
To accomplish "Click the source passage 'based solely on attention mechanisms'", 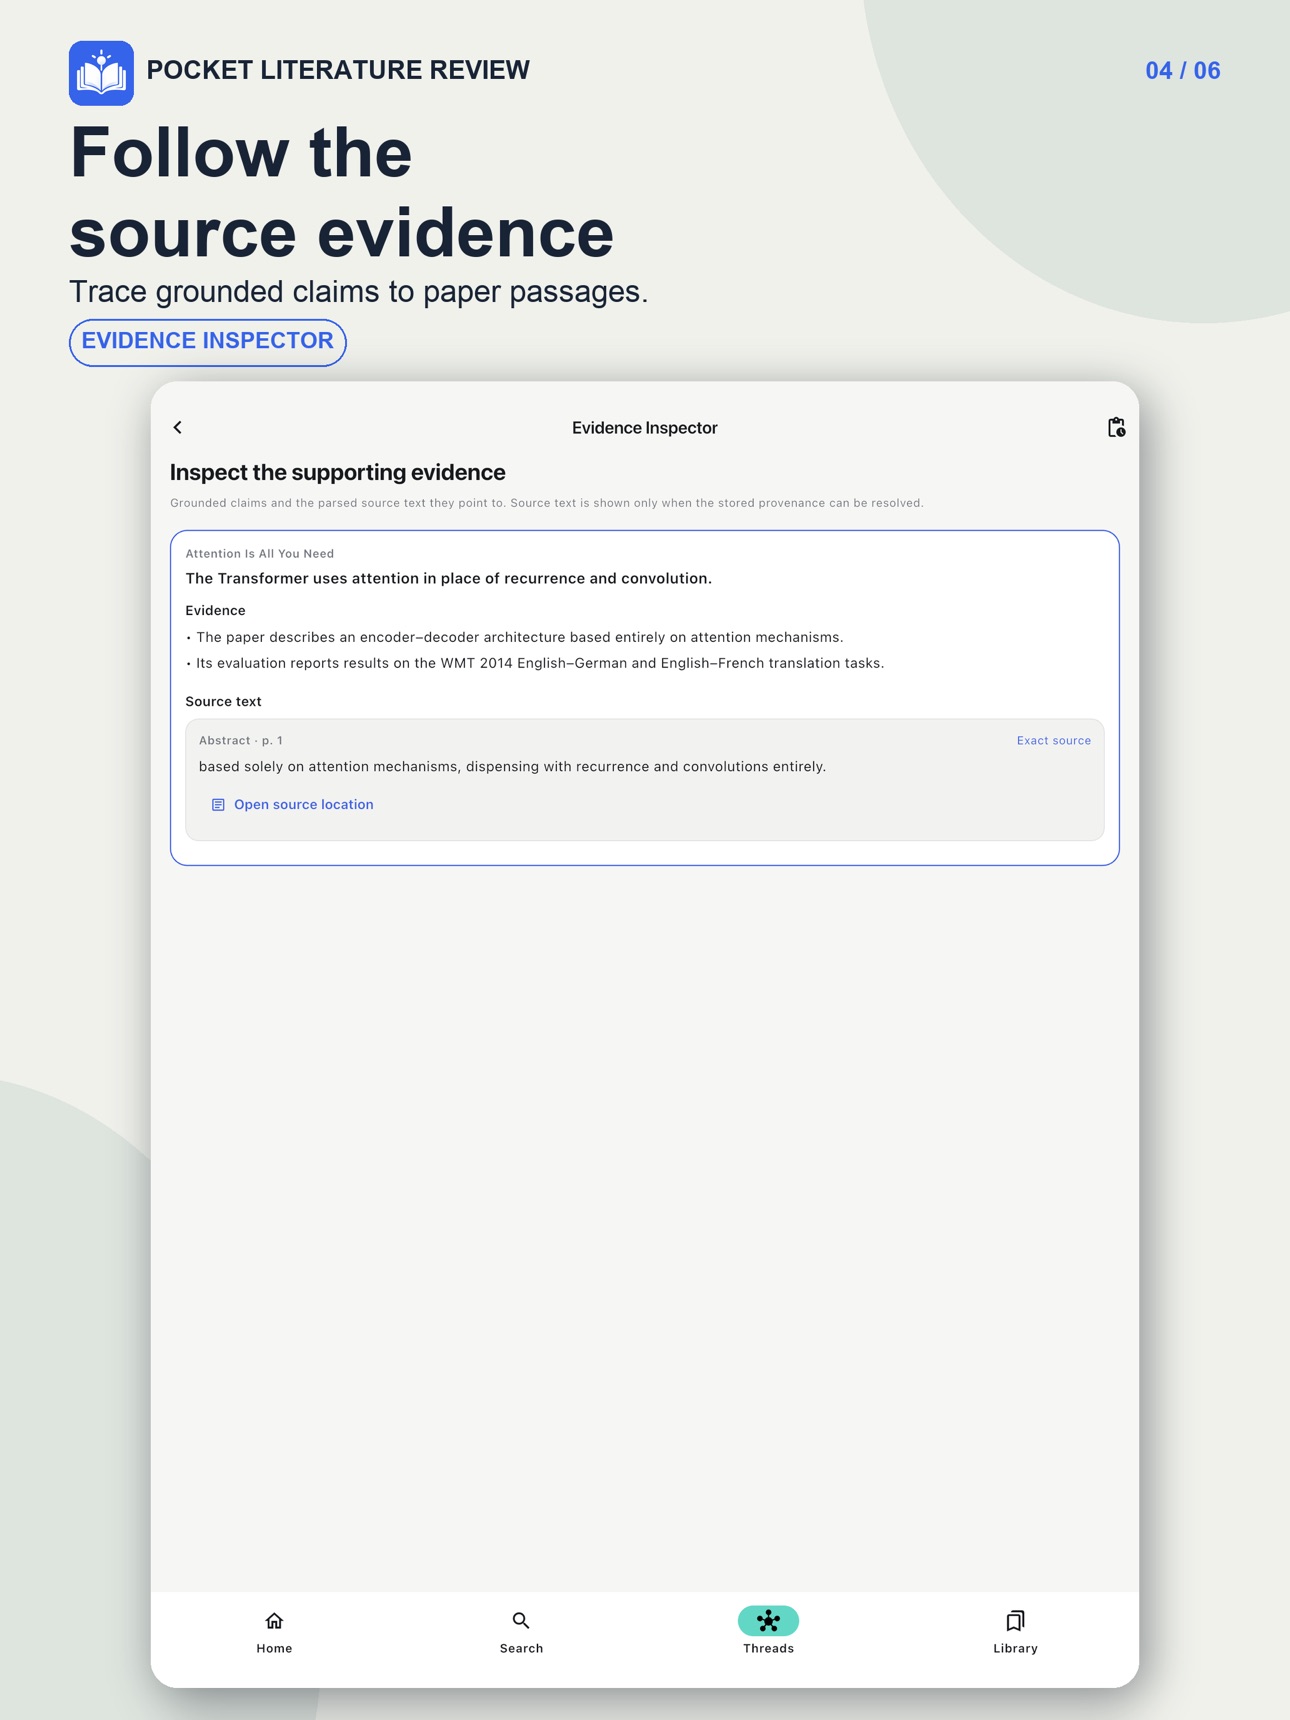I will (512, 767).
